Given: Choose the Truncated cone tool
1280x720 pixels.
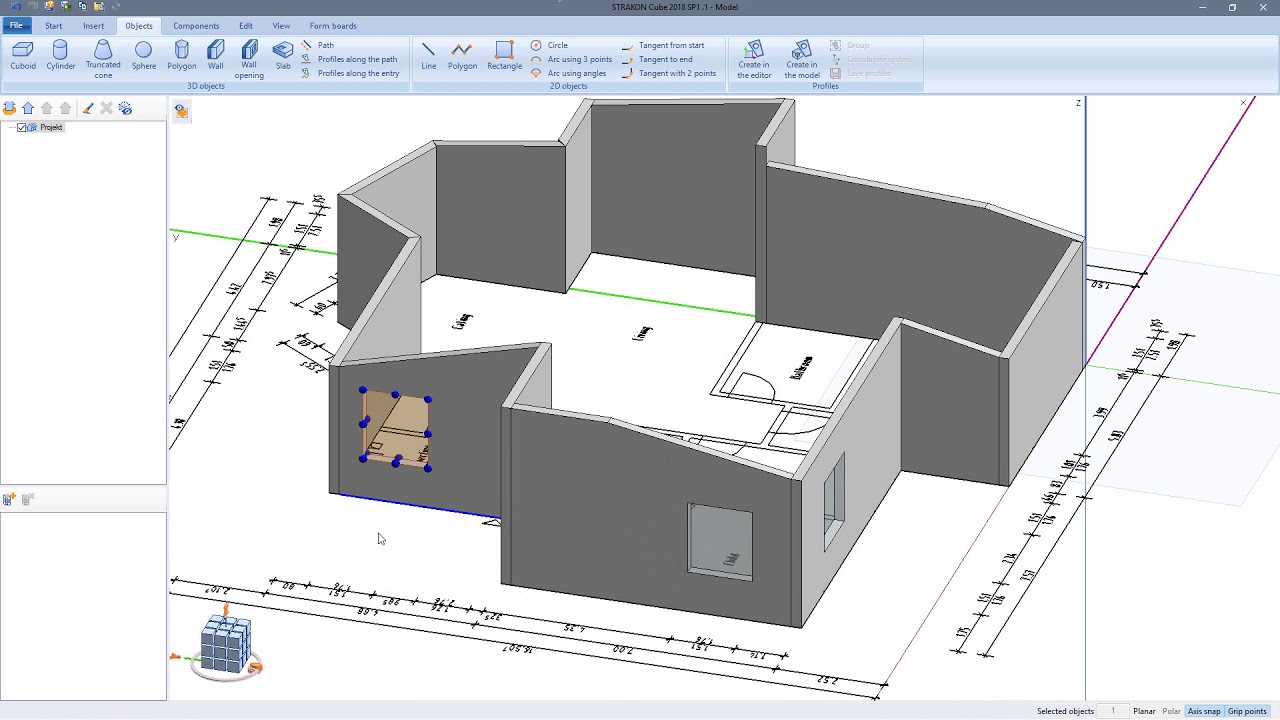Looking at the screenshot, I should (103, 60).
